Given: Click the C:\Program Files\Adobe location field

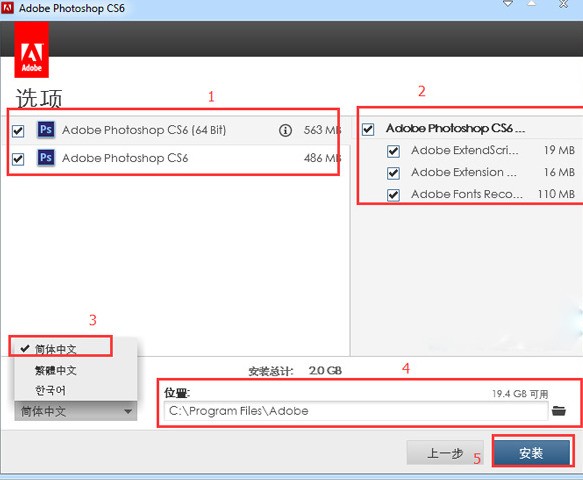Looking at the screenshot, I should pyautogui.click(x=356, y=411).
